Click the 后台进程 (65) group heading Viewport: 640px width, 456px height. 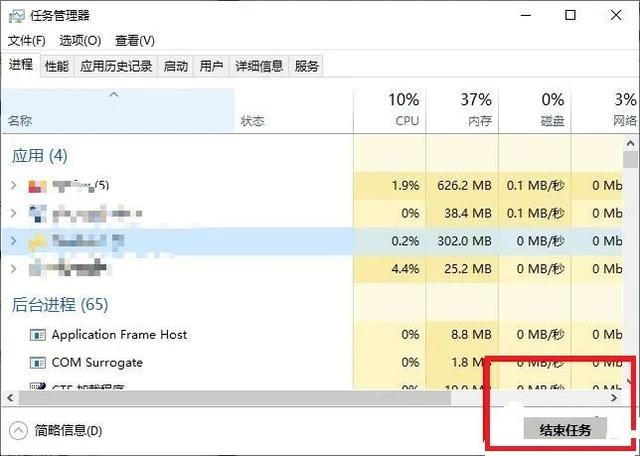coord(60,305)
